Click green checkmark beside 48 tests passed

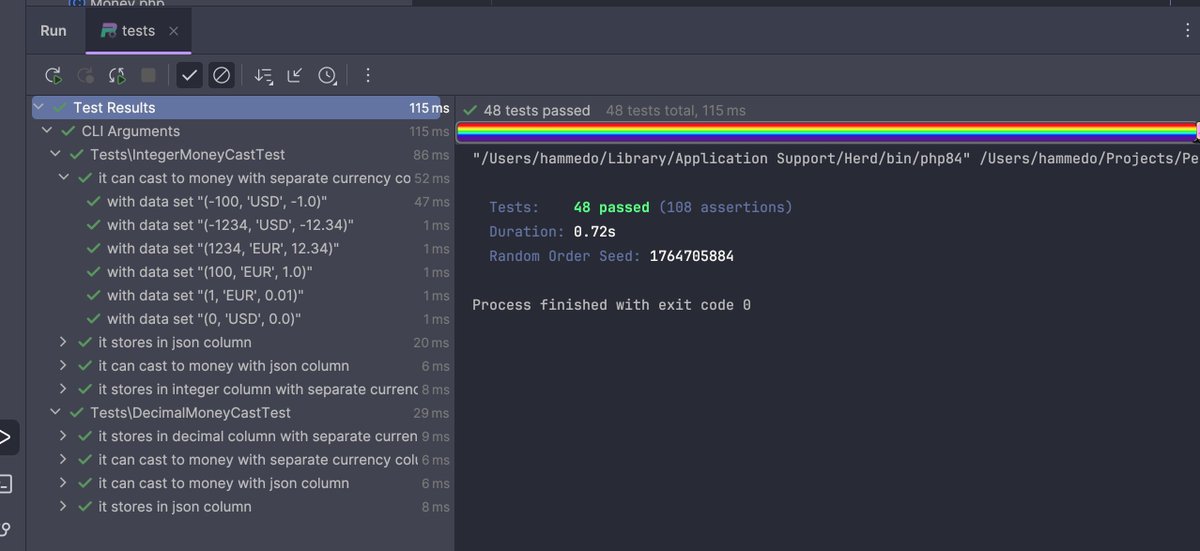470,110
